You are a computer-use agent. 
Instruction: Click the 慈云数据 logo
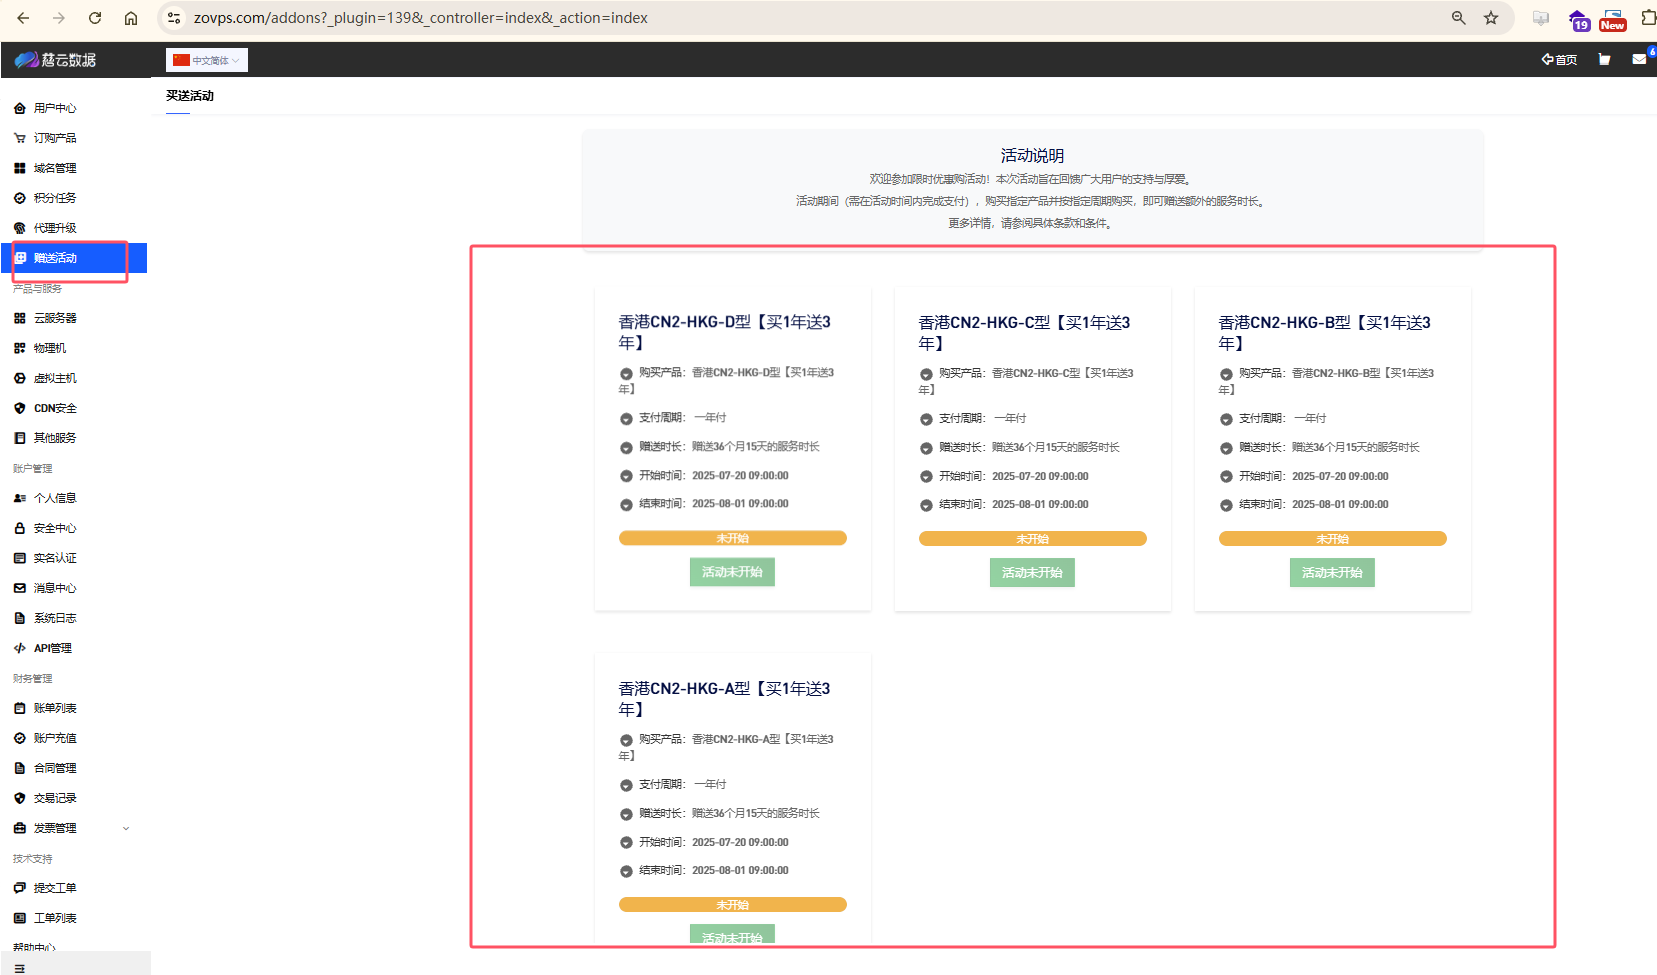coord(56,60)
